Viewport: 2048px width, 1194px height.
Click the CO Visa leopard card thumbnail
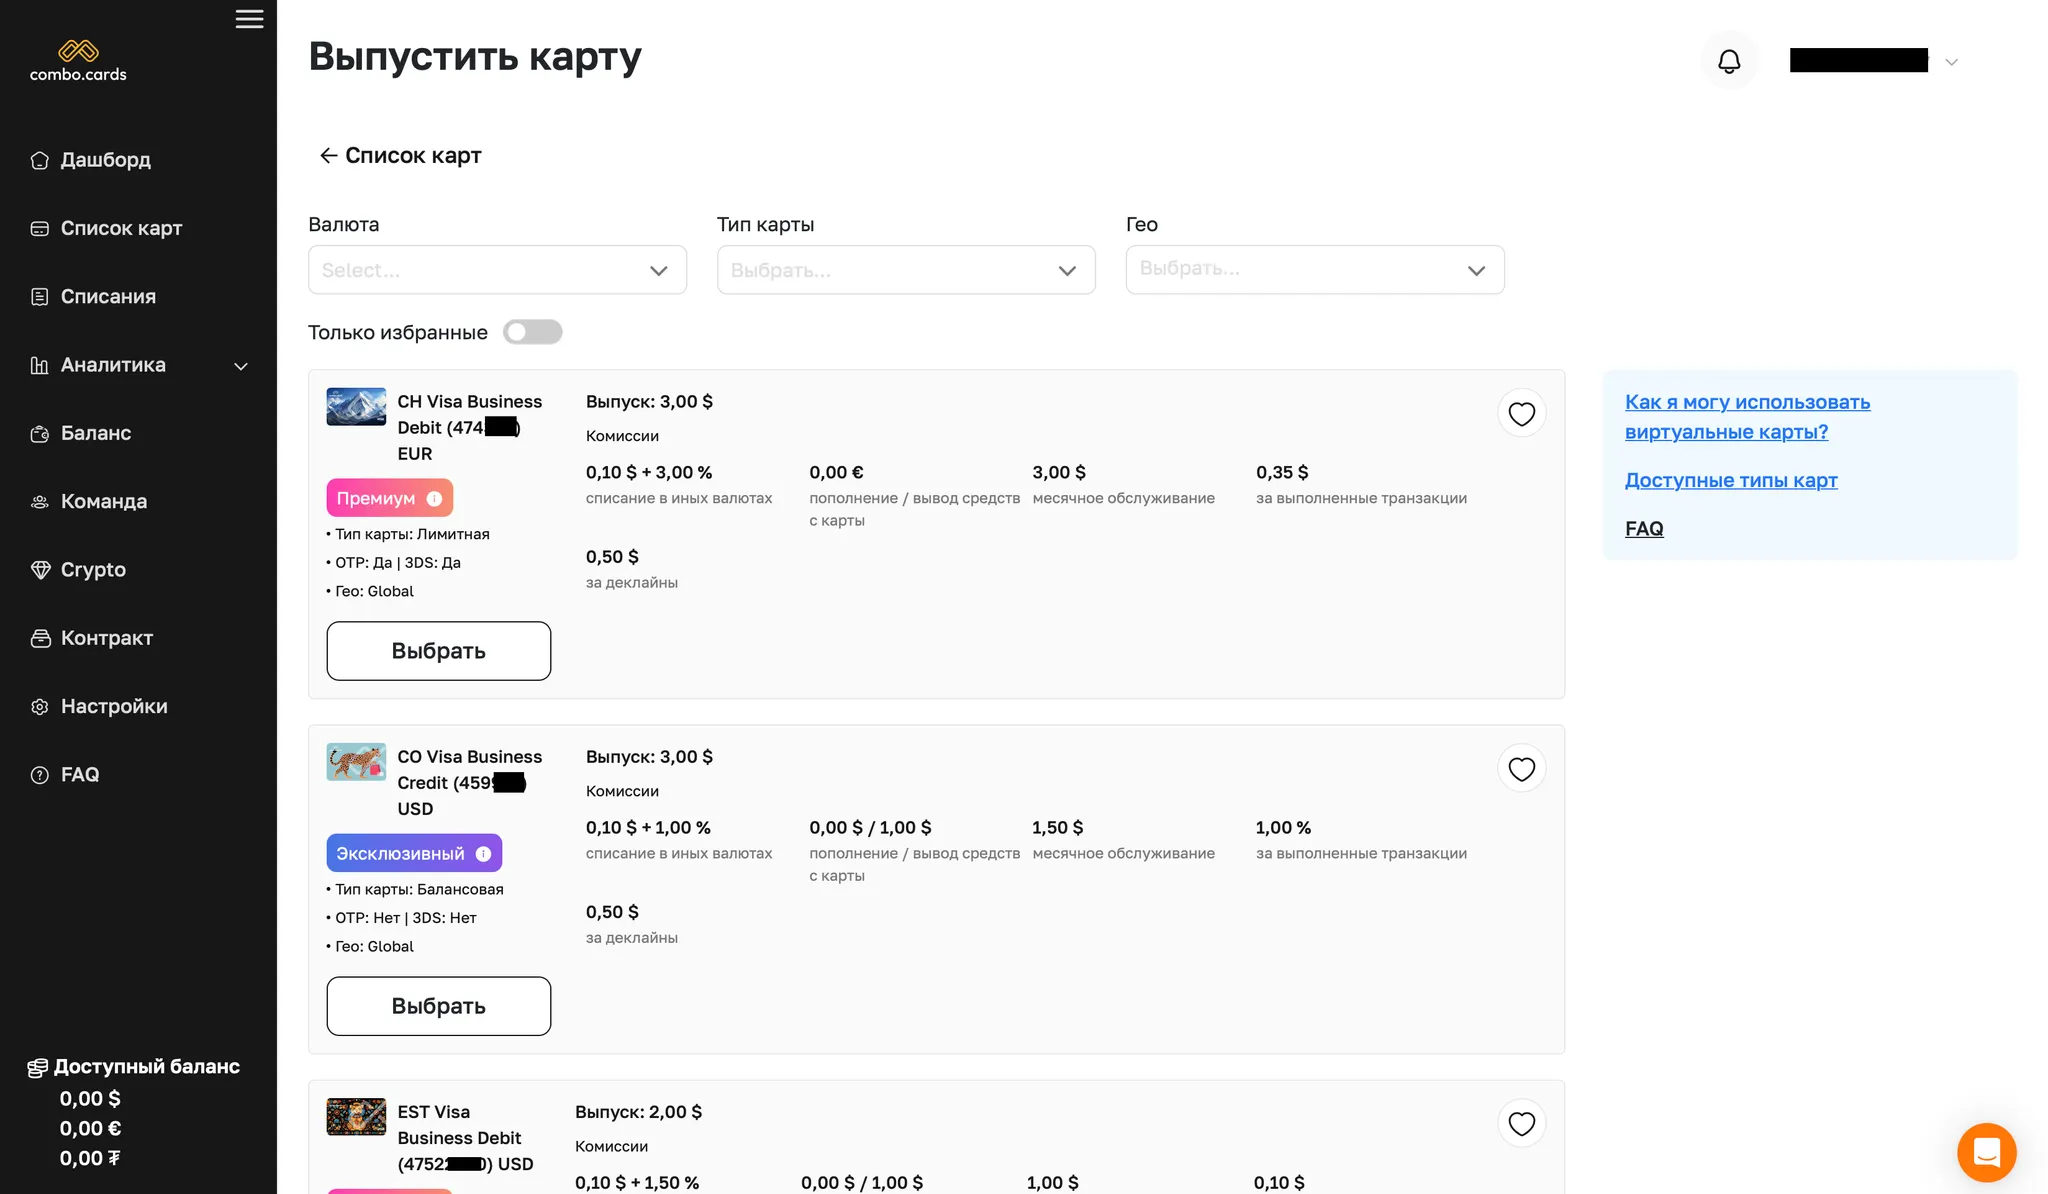click(356, 762)
